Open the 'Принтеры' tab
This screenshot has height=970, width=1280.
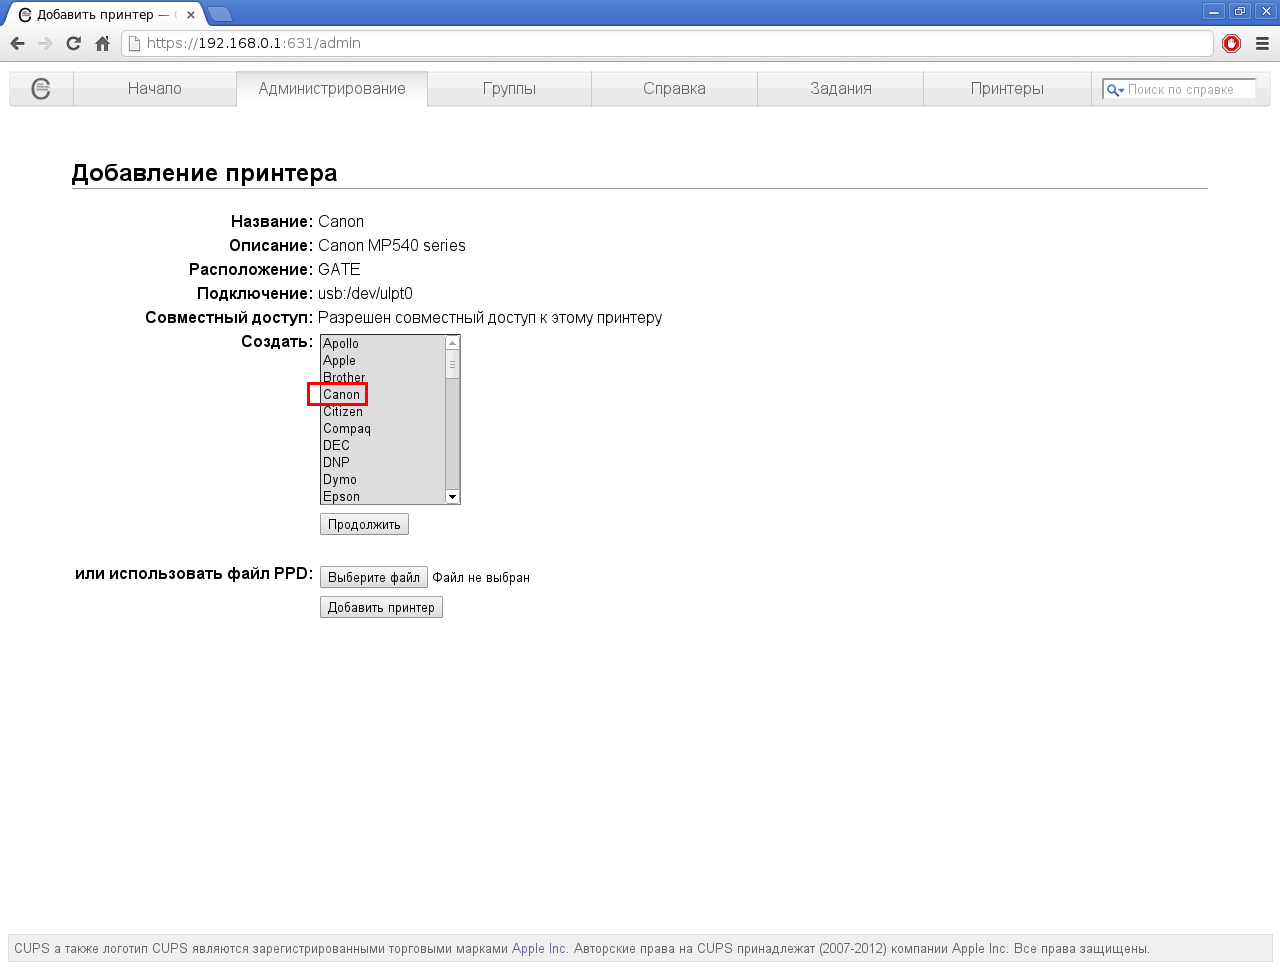1007,89
